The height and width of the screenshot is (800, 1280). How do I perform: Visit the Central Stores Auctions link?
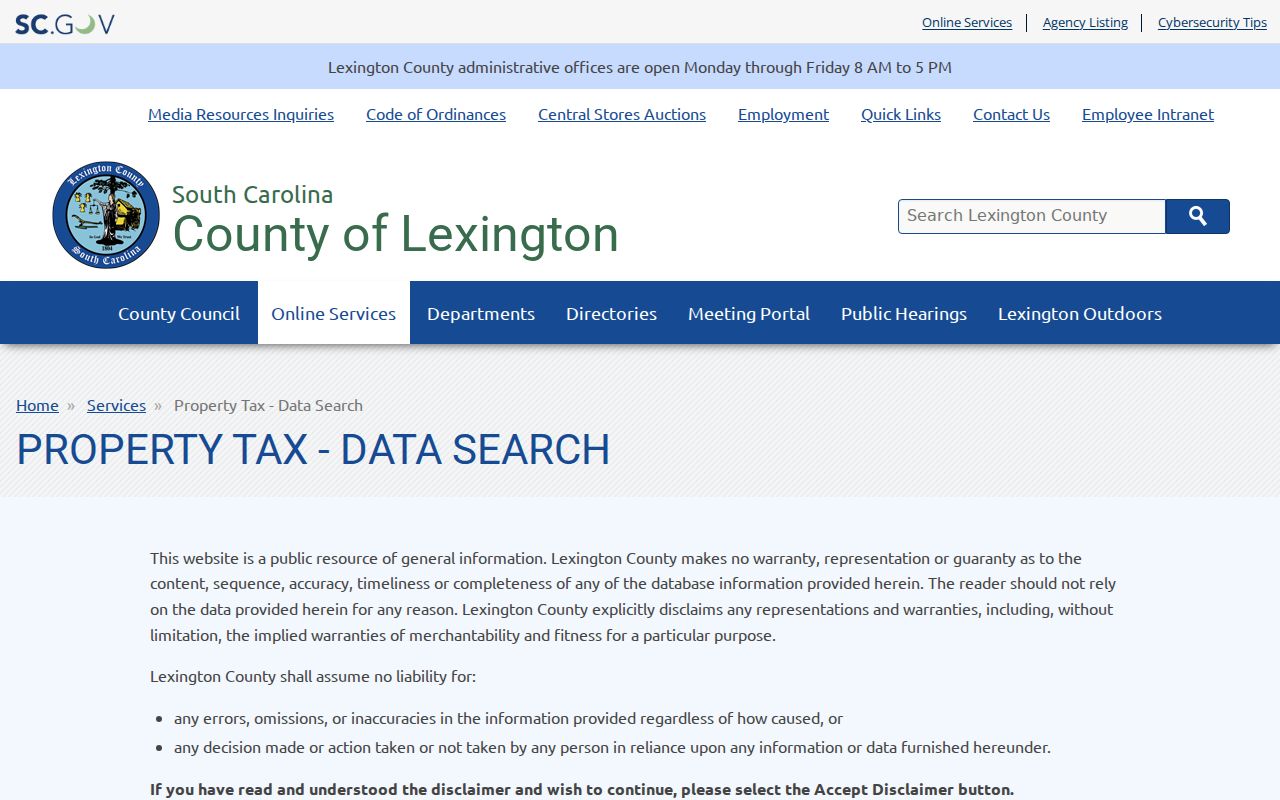click(622, 114)
